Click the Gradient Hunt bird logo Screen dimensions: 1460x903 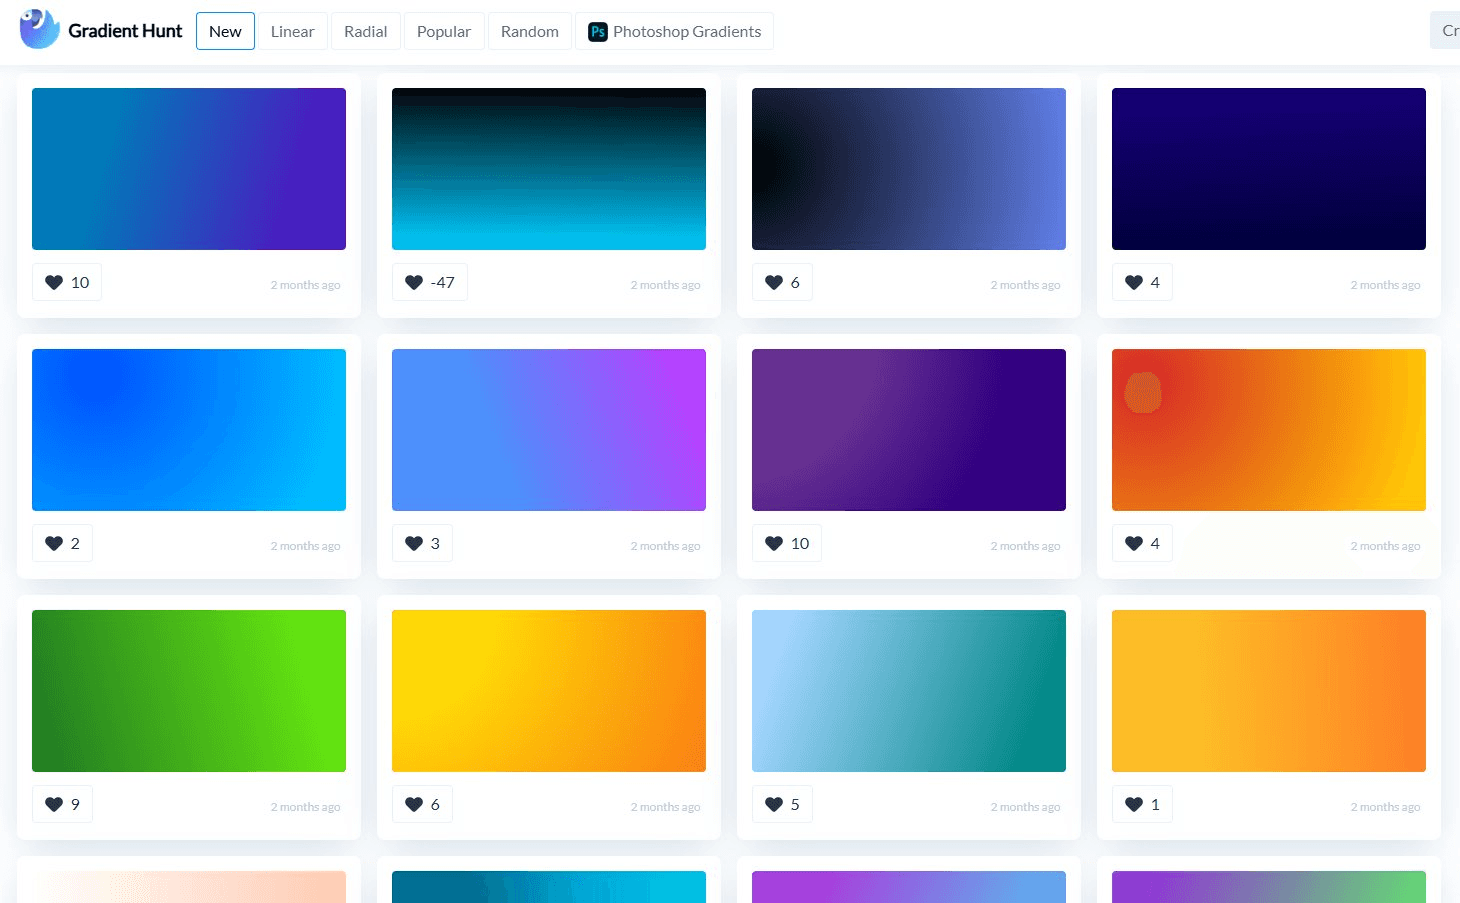coord(40,29)
